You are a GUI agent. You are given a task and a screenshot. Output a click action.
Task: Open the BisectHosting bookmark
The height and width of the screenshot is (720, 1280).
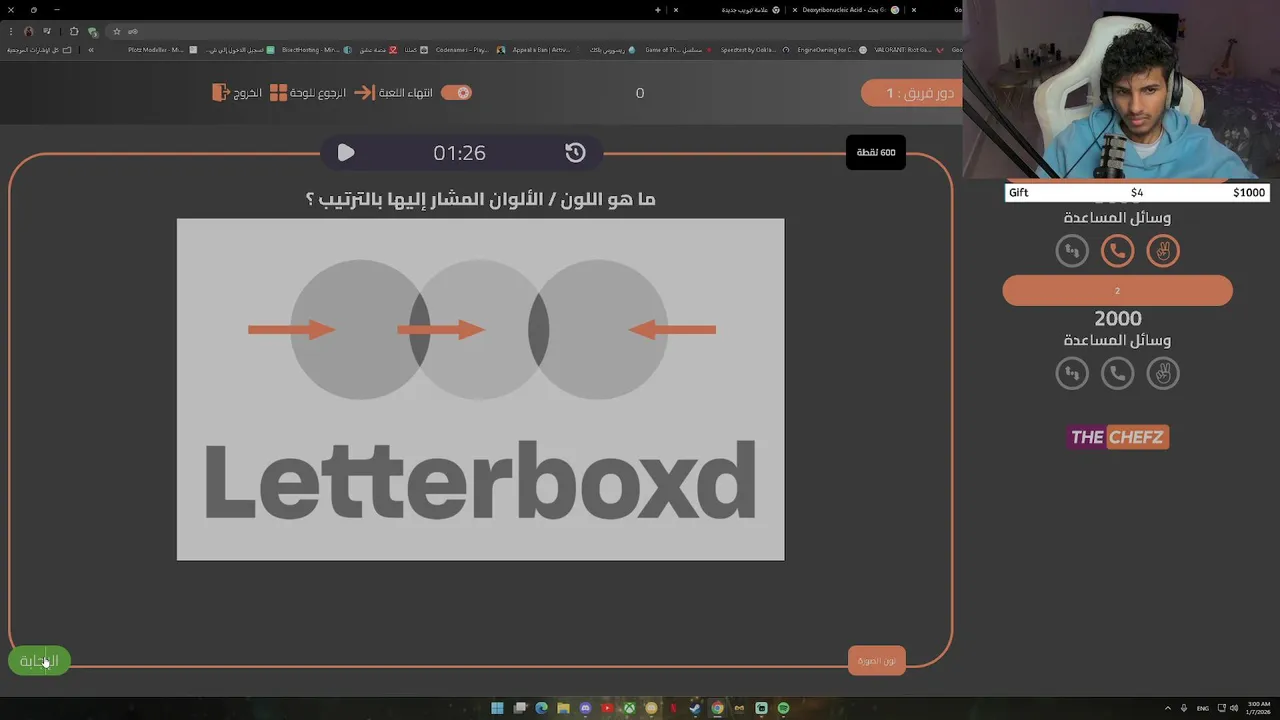316,50
